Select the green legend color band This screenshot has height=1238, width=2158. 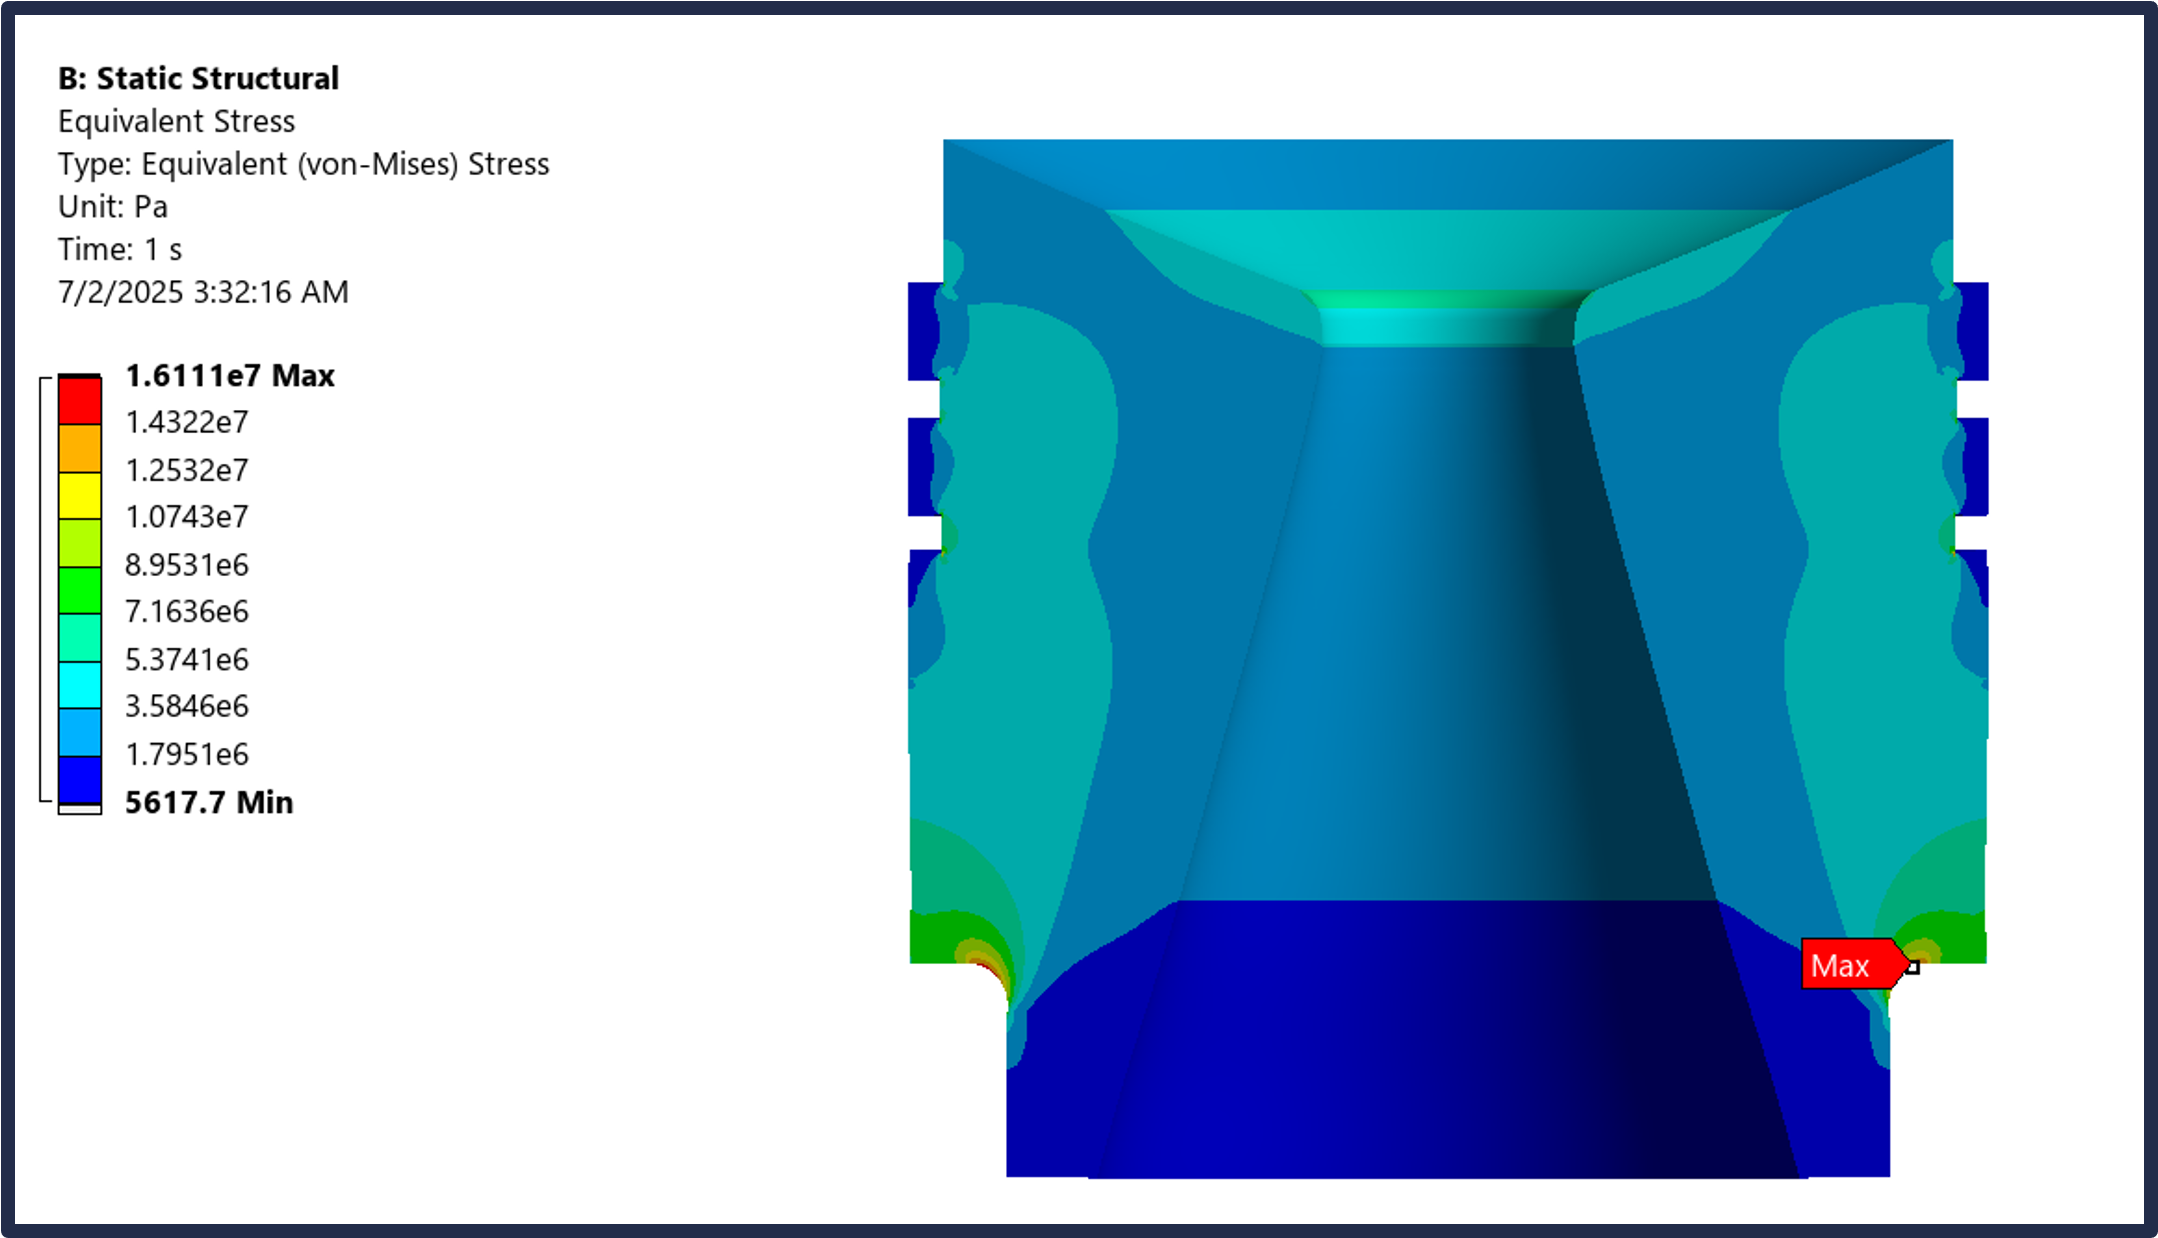(x=80, y=590)
